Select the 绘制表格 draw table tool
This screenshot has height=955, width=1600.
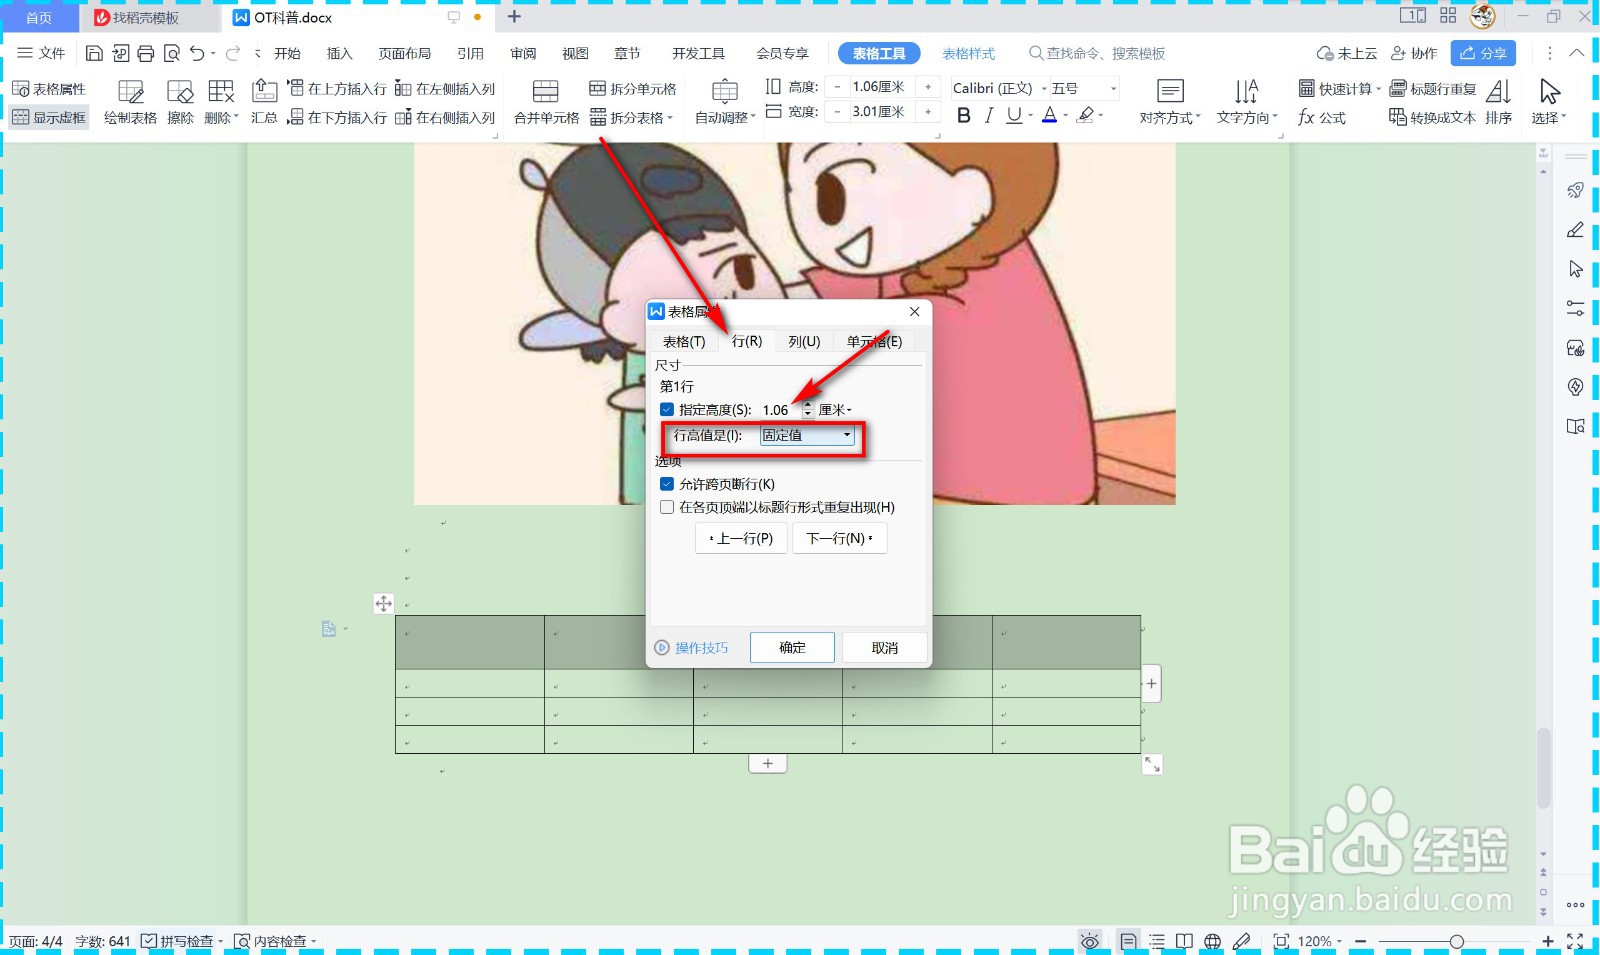(130, 103)
